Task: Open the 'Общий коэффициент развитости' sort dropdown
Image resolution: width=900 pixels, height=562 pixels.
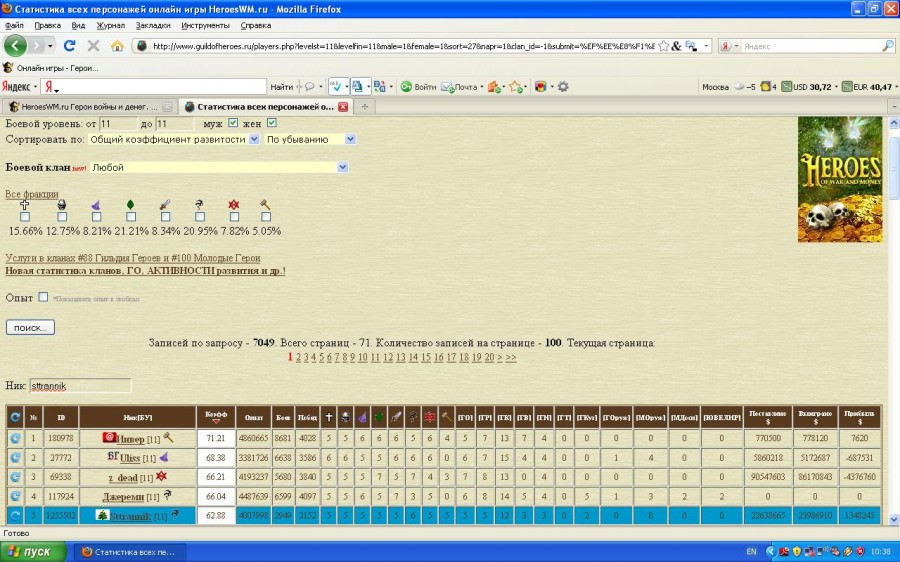Action: [173, 139]
